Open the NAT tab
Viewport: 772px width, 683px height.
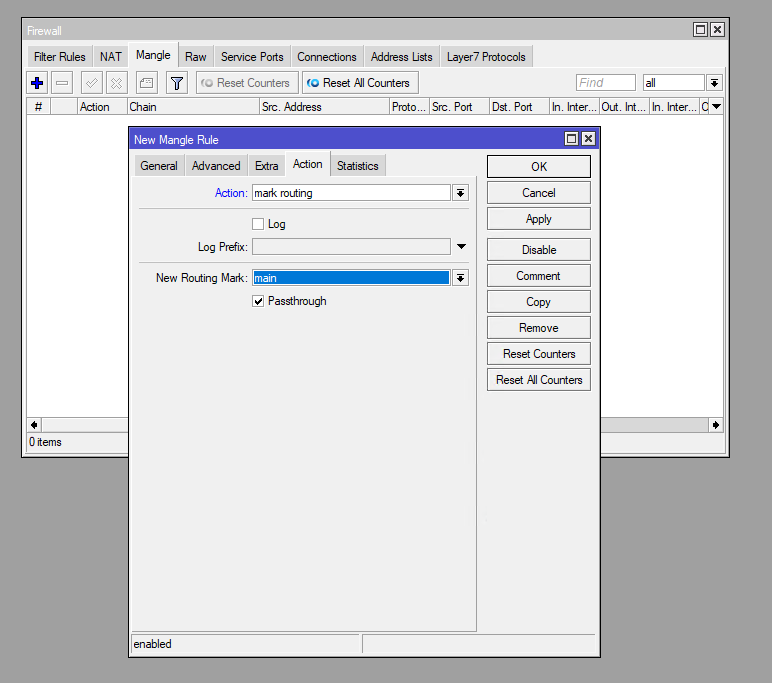110,57
